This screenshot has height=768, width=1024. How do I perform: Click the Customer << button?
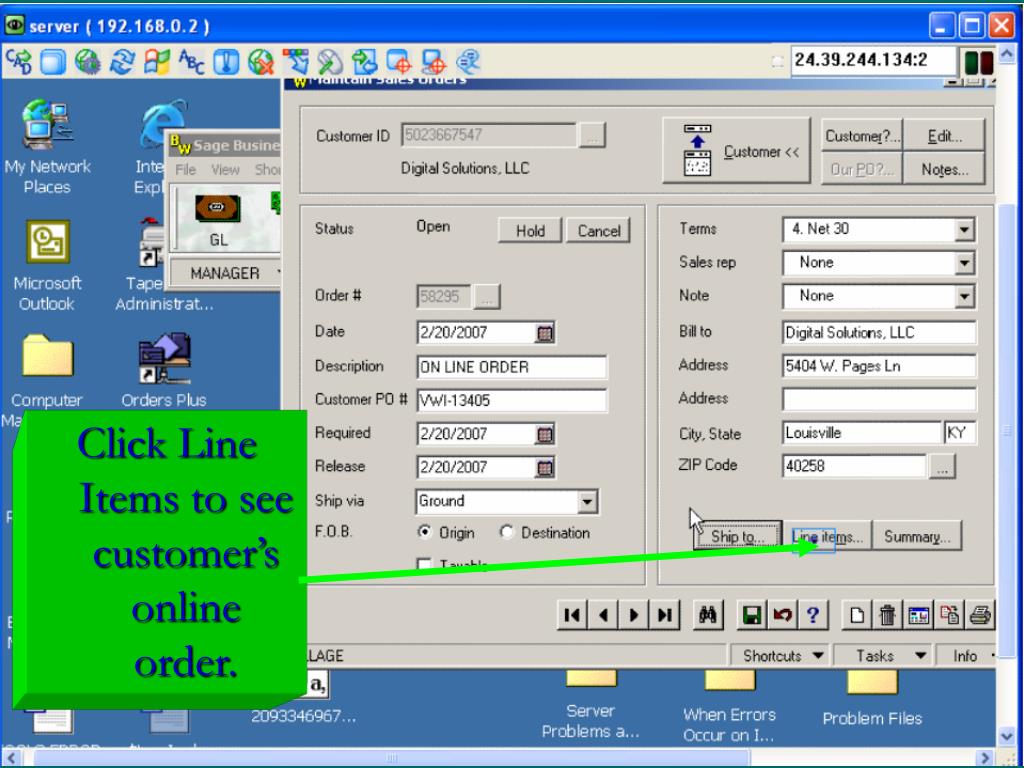pyautogui.click(x=736, y=151)
